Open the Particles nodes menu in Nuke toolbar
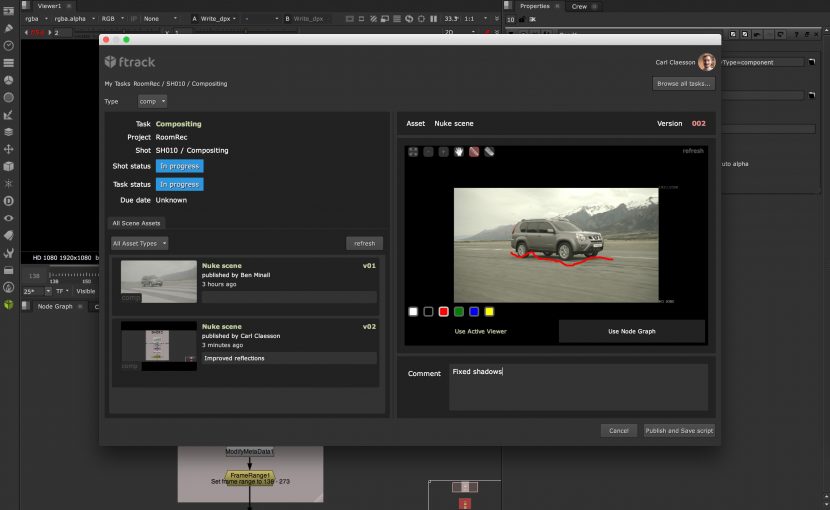 tap(8, 184)
